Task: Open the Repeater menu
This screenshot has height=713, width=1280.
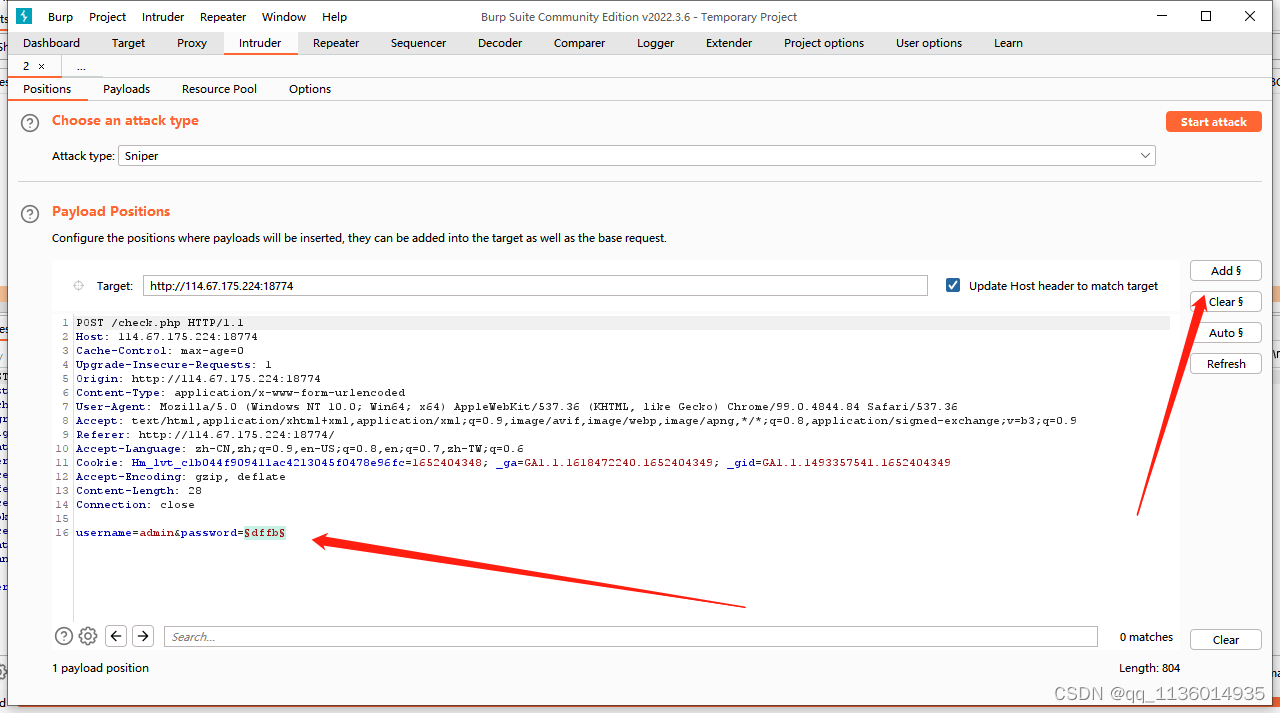Action: tap(223, 17)
